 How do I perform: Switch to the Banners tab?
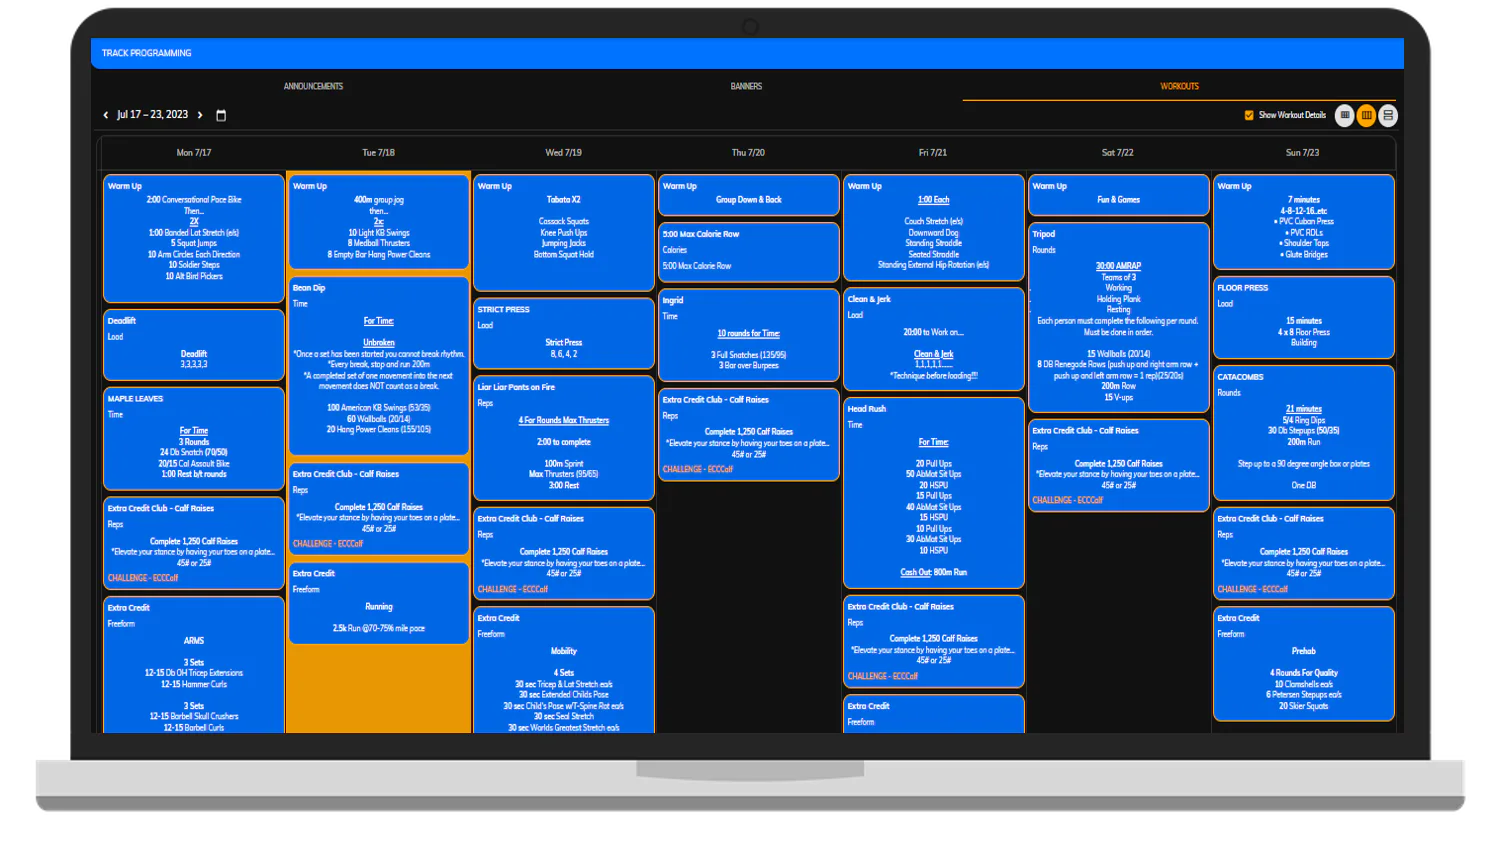(746, 86)
